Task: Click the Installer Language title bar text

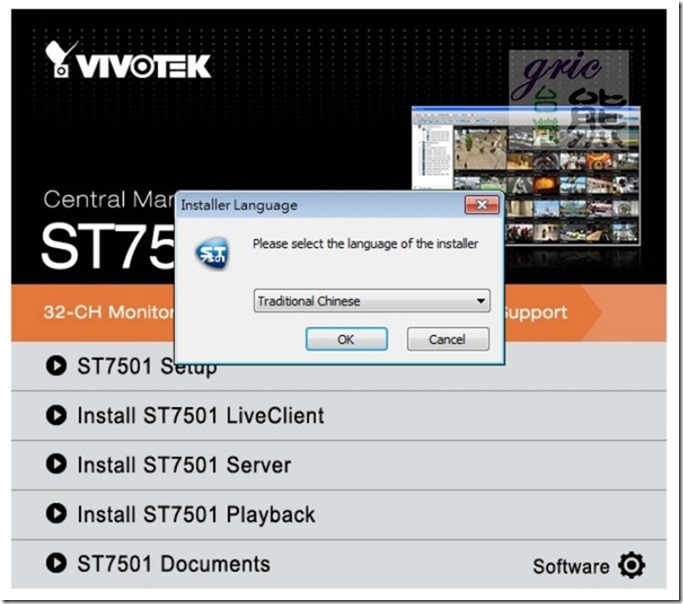Action: tap(239, 205)
